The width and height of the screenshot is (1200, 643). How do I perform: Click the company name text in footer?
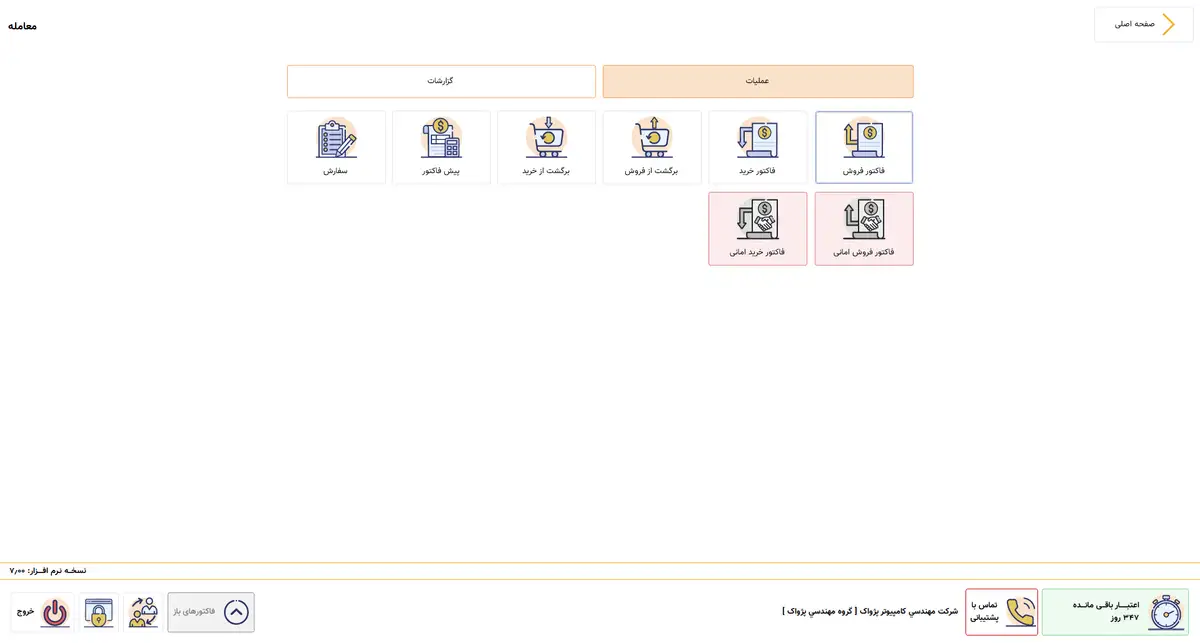pos(869,611)
